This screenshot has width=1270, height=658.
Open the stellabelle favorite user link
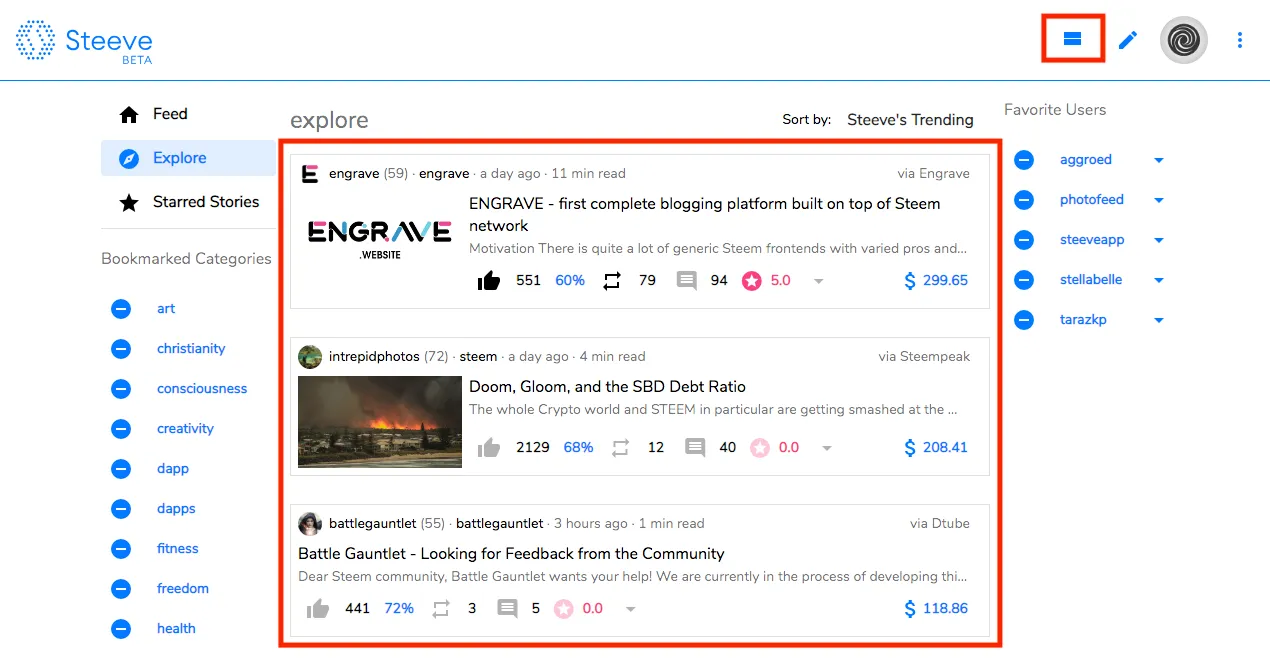tap(1091, 280)
